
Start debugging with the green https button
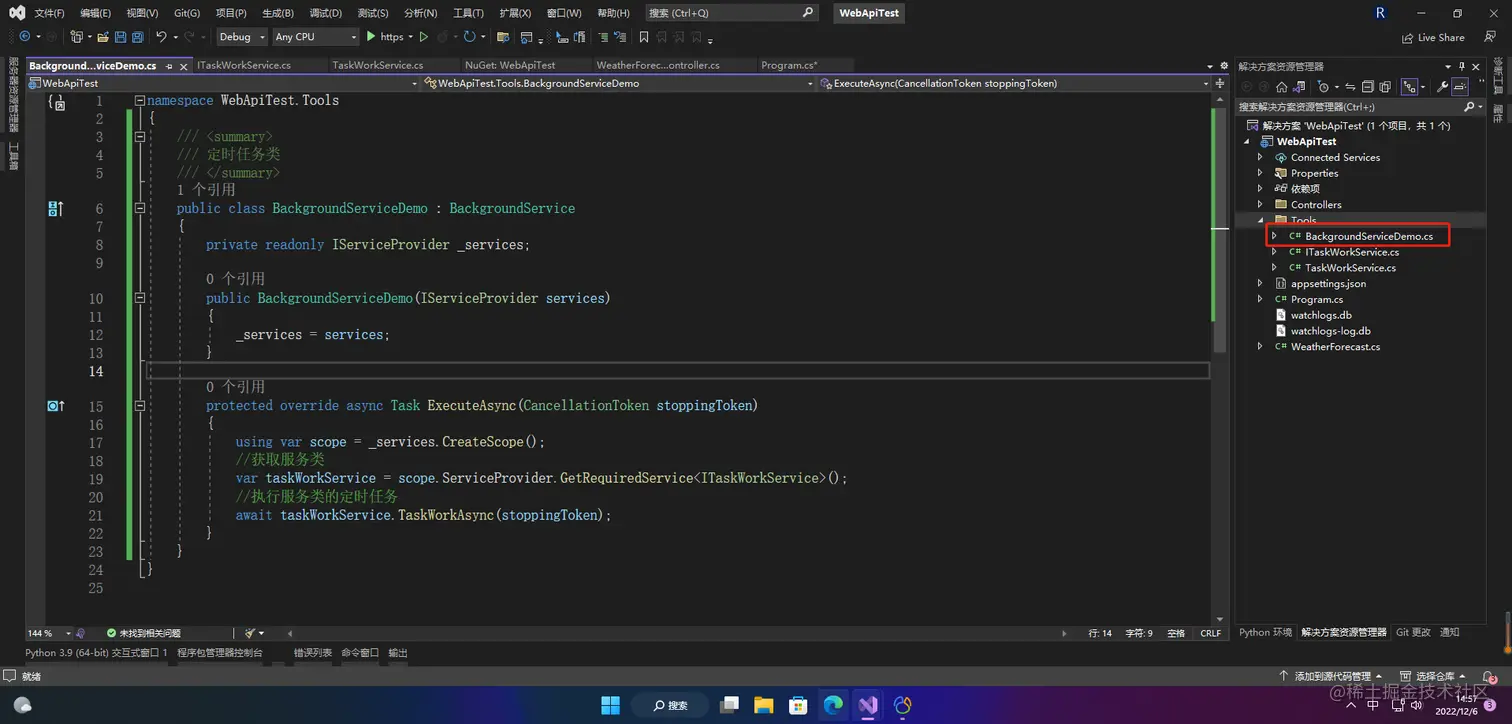[385, 37]
